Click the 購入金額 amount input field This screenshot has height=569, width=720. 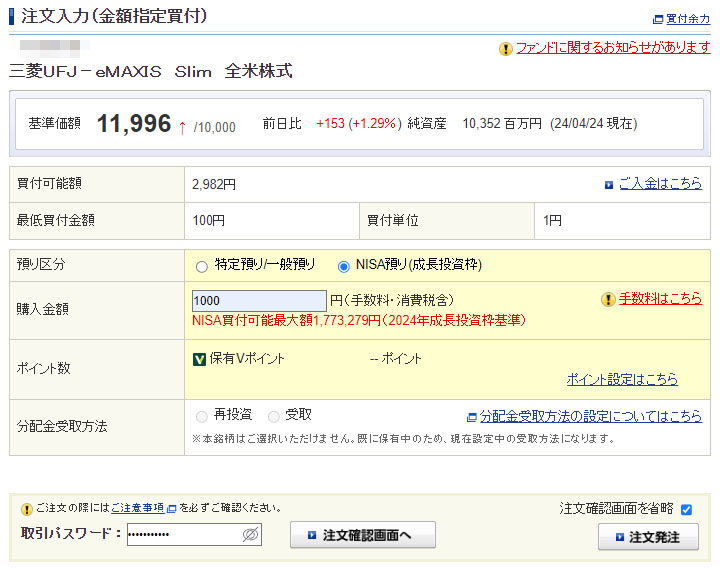pyautogui.click(x=258, y=300)
